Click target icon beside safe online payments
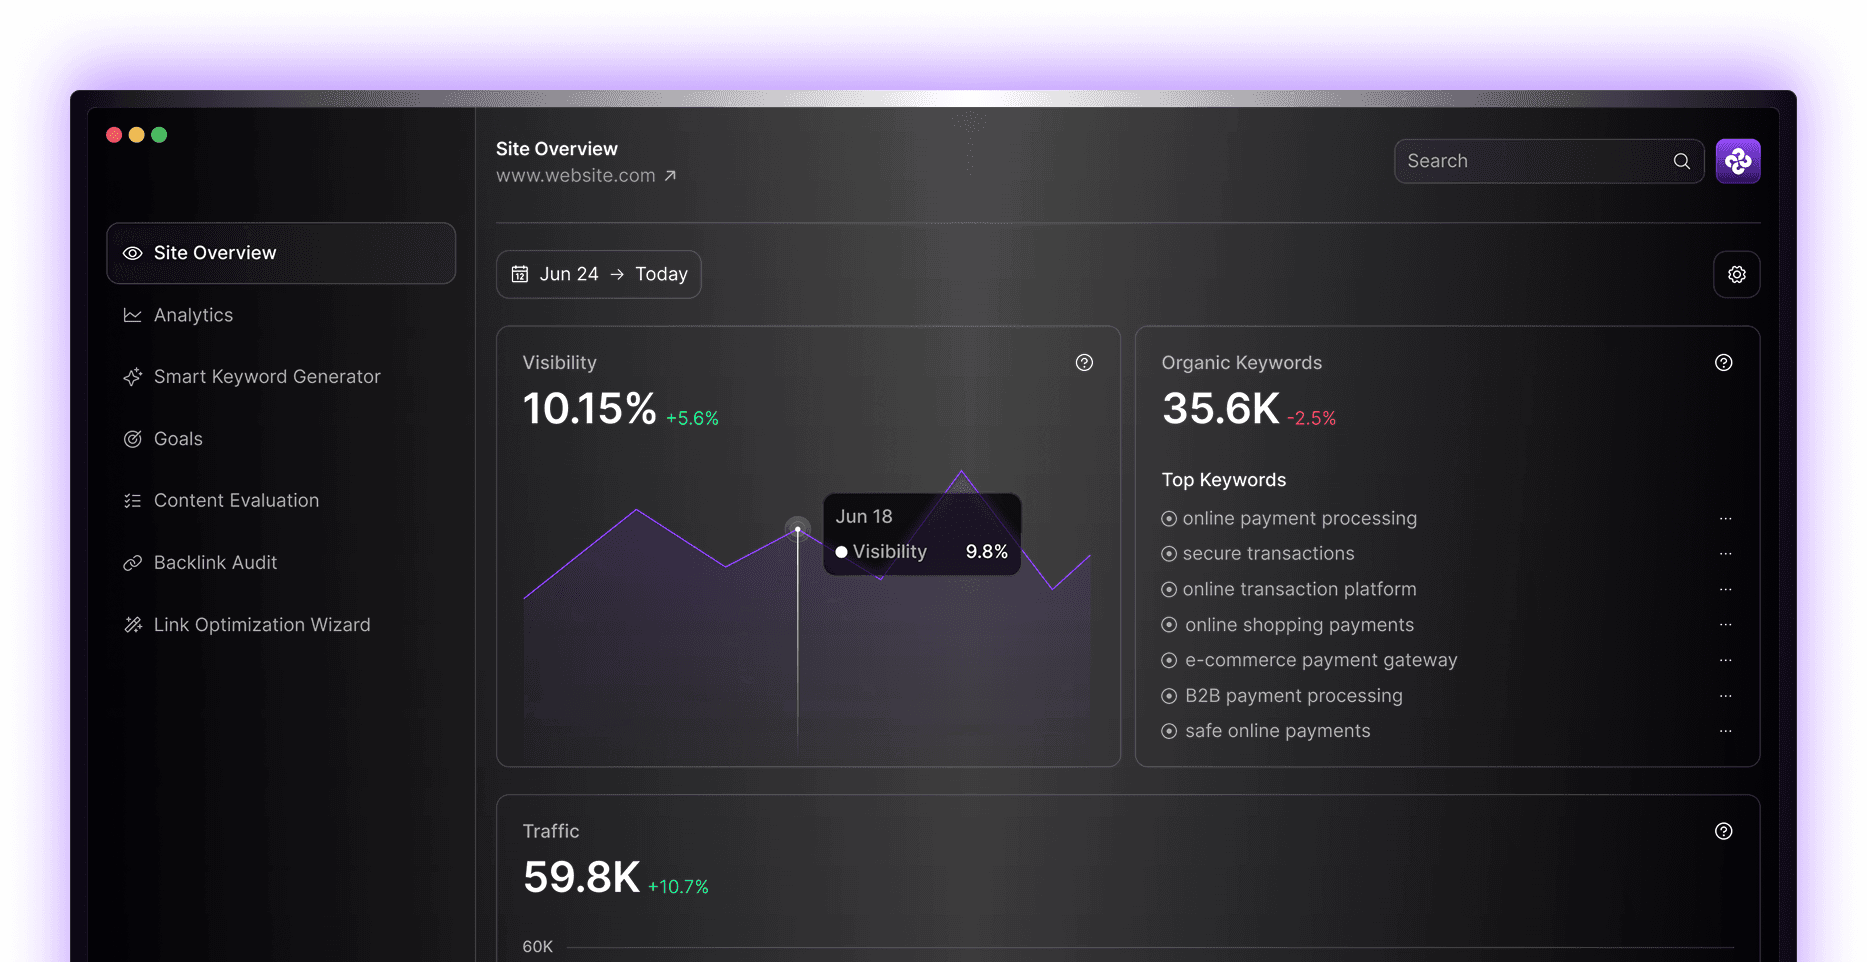Screen dimensions: 1867x962 coord(1169,732)
